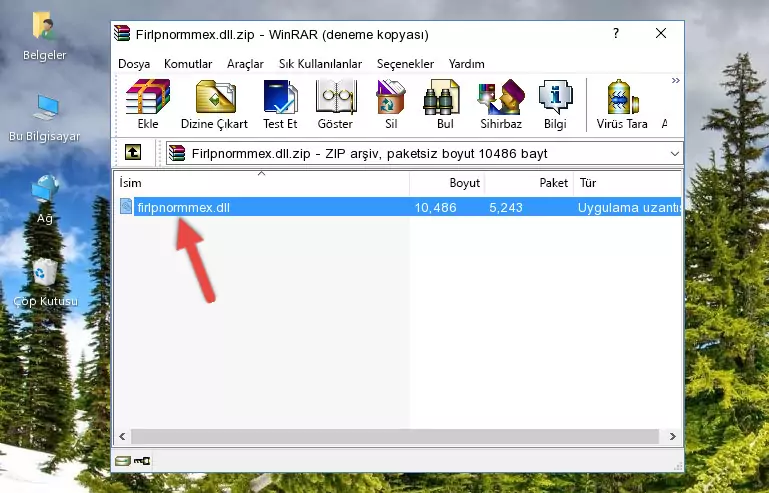Show more toolbar items chevron
The height and width of the screenshot is (493, 769).
(x=675, y=80)
